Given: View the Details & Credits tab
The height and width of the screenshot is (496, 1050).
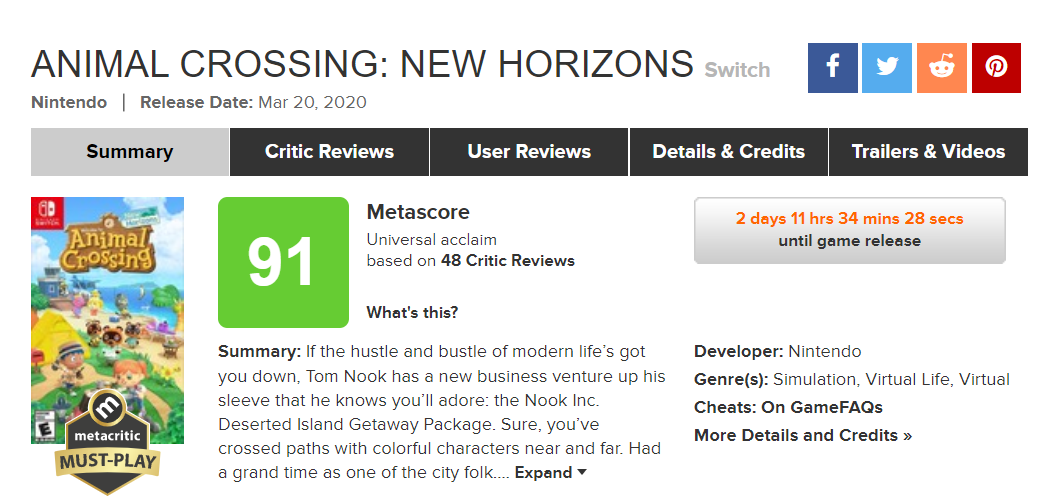Looking at the screenshot, I should 728,152.
